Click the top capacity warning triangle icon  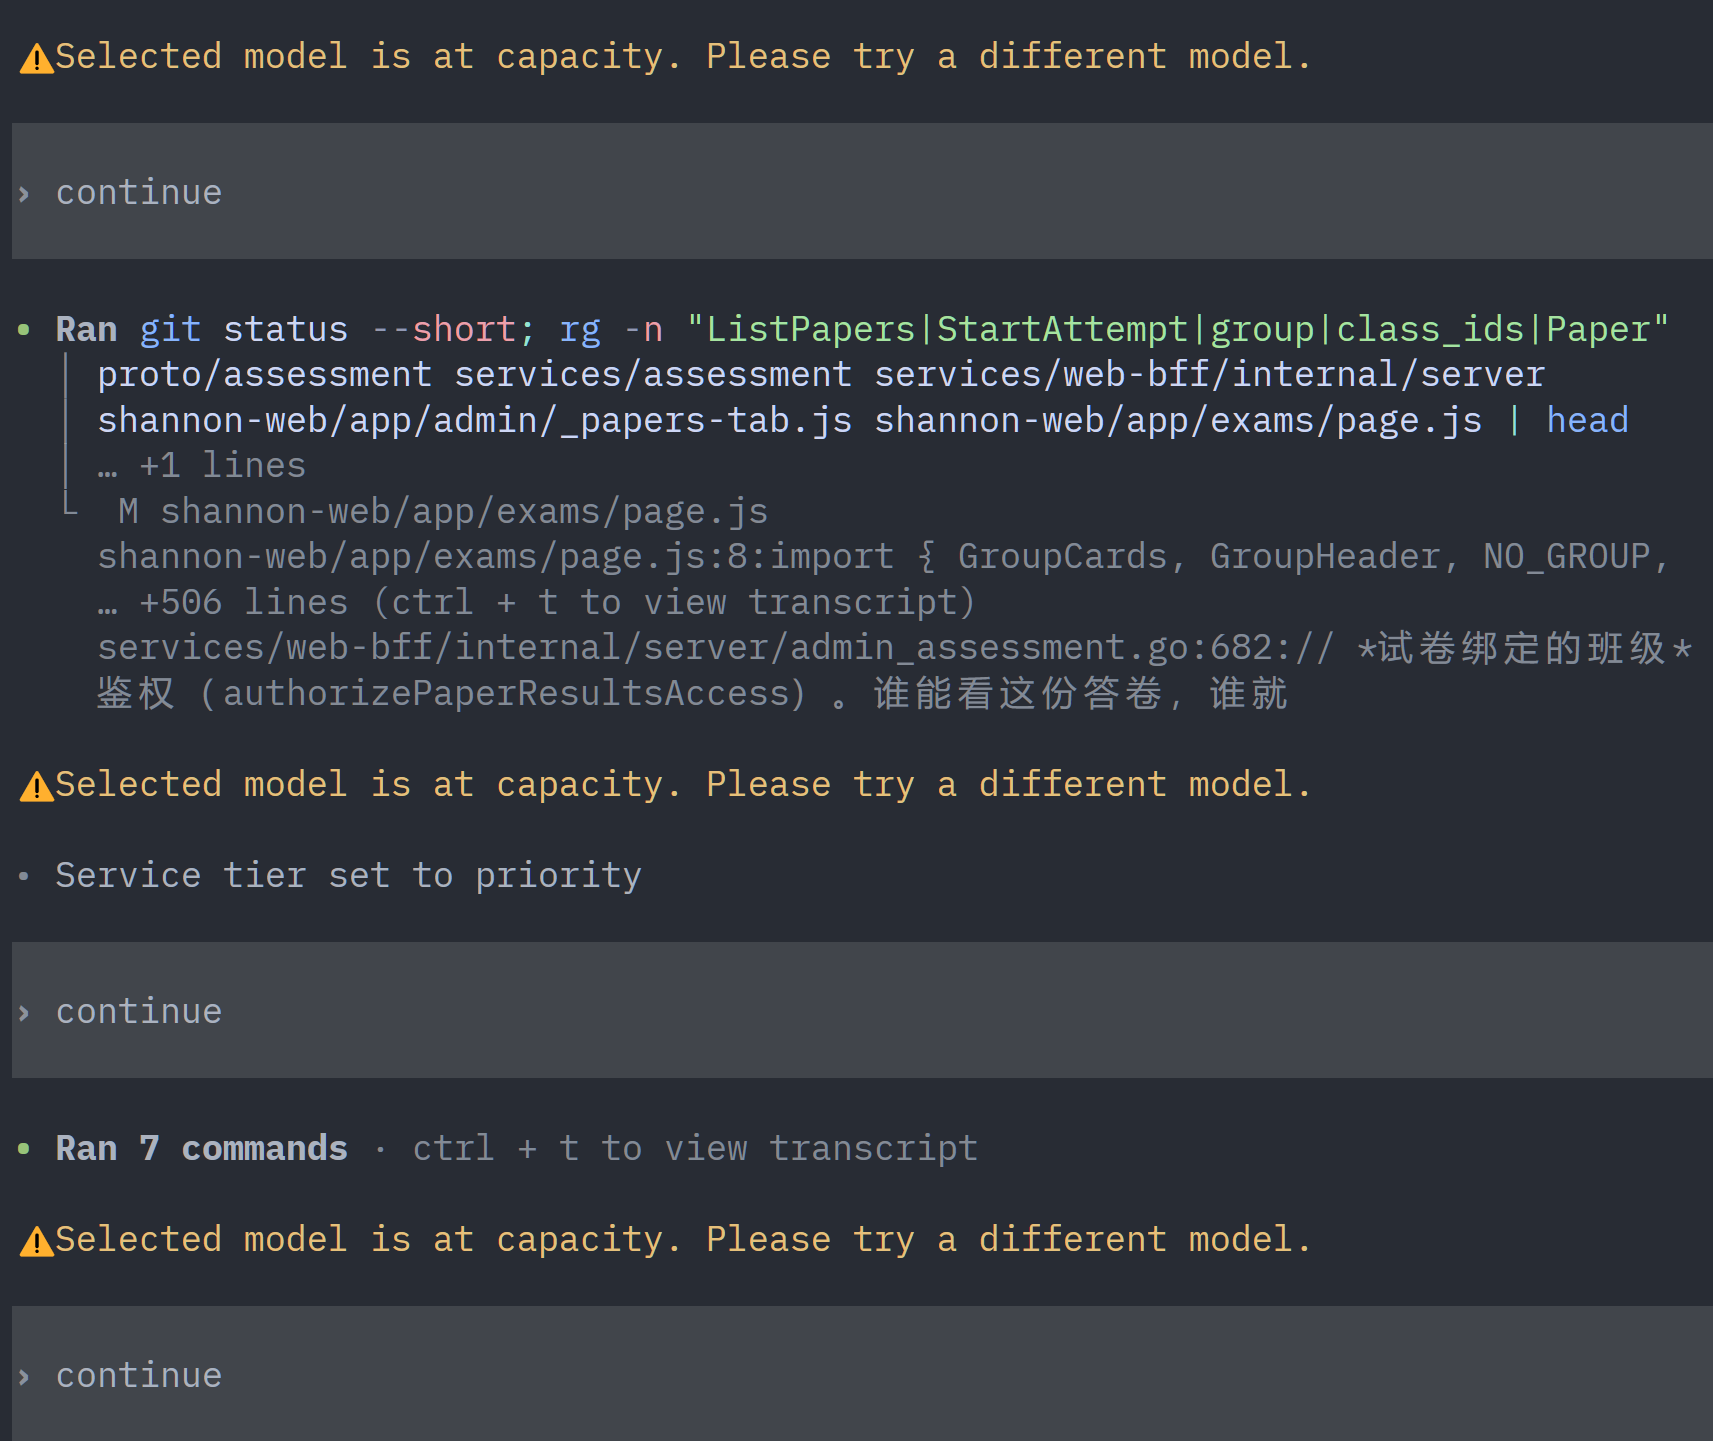click(37, 59)
